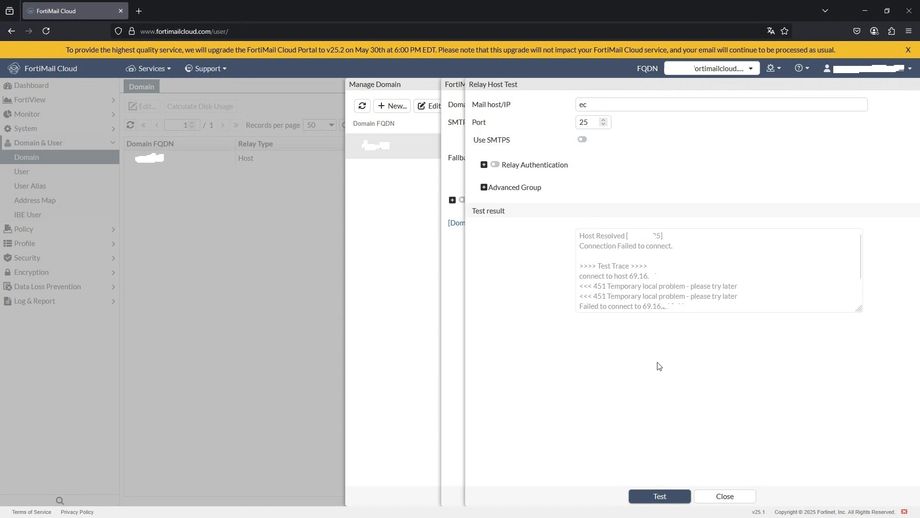Dismiss the yellow upgrade notice banner
This screenshot has height=518, width=920.
coord(908,50)
